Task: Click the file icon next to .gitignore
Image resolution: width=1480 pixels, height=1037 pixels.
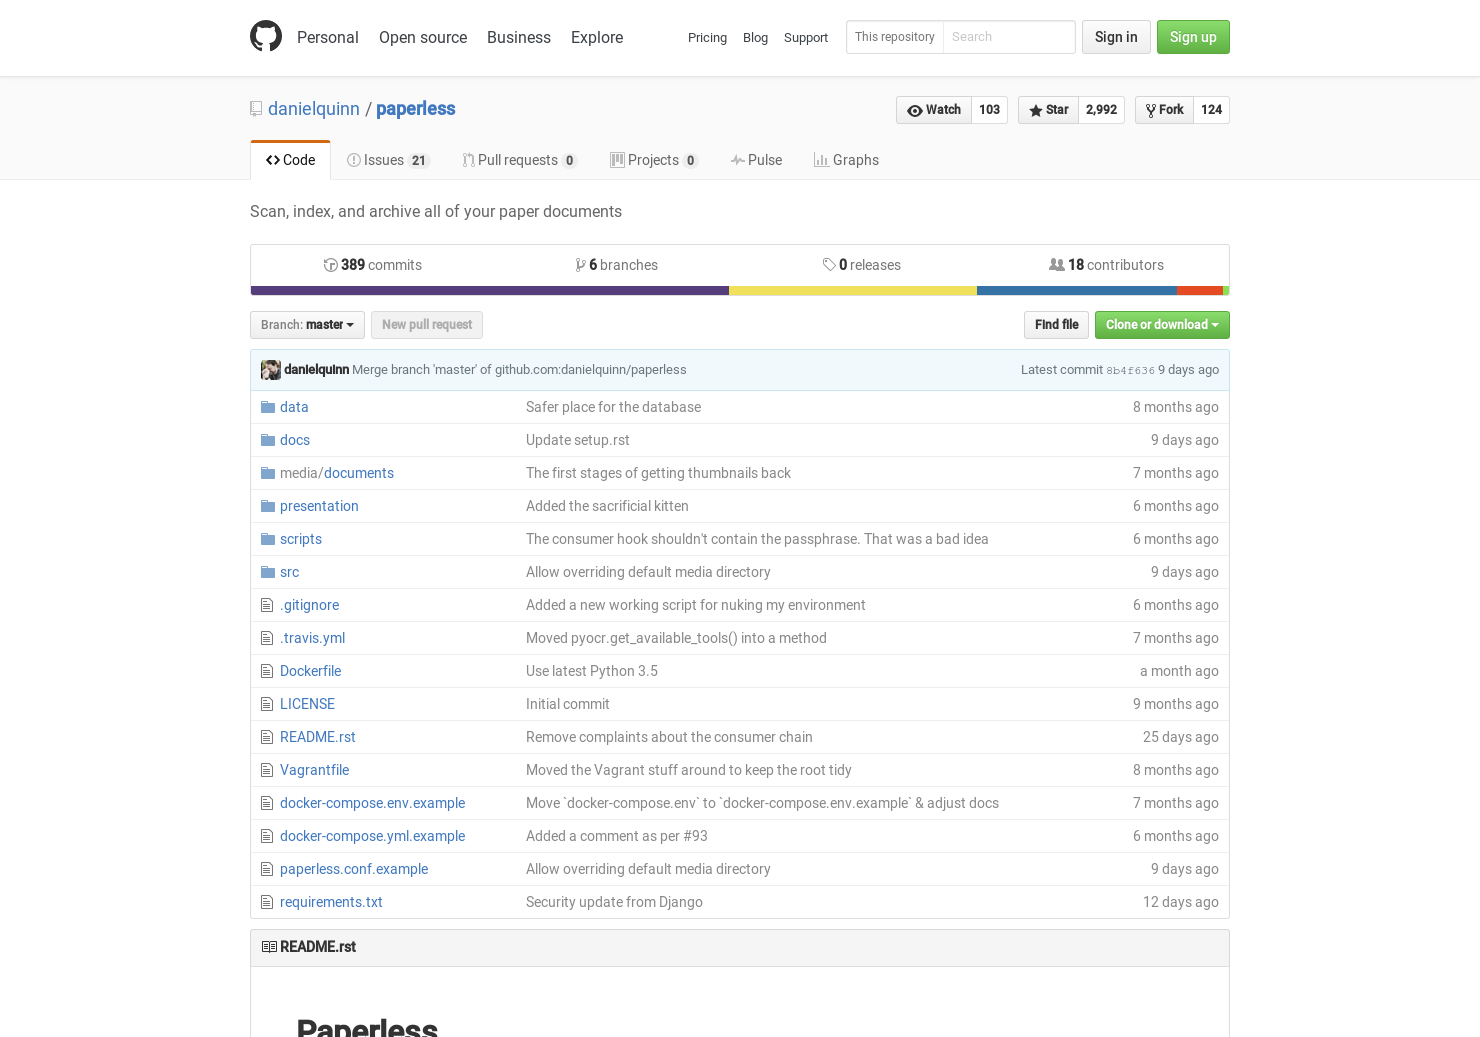Action: (x=267, y=605)
